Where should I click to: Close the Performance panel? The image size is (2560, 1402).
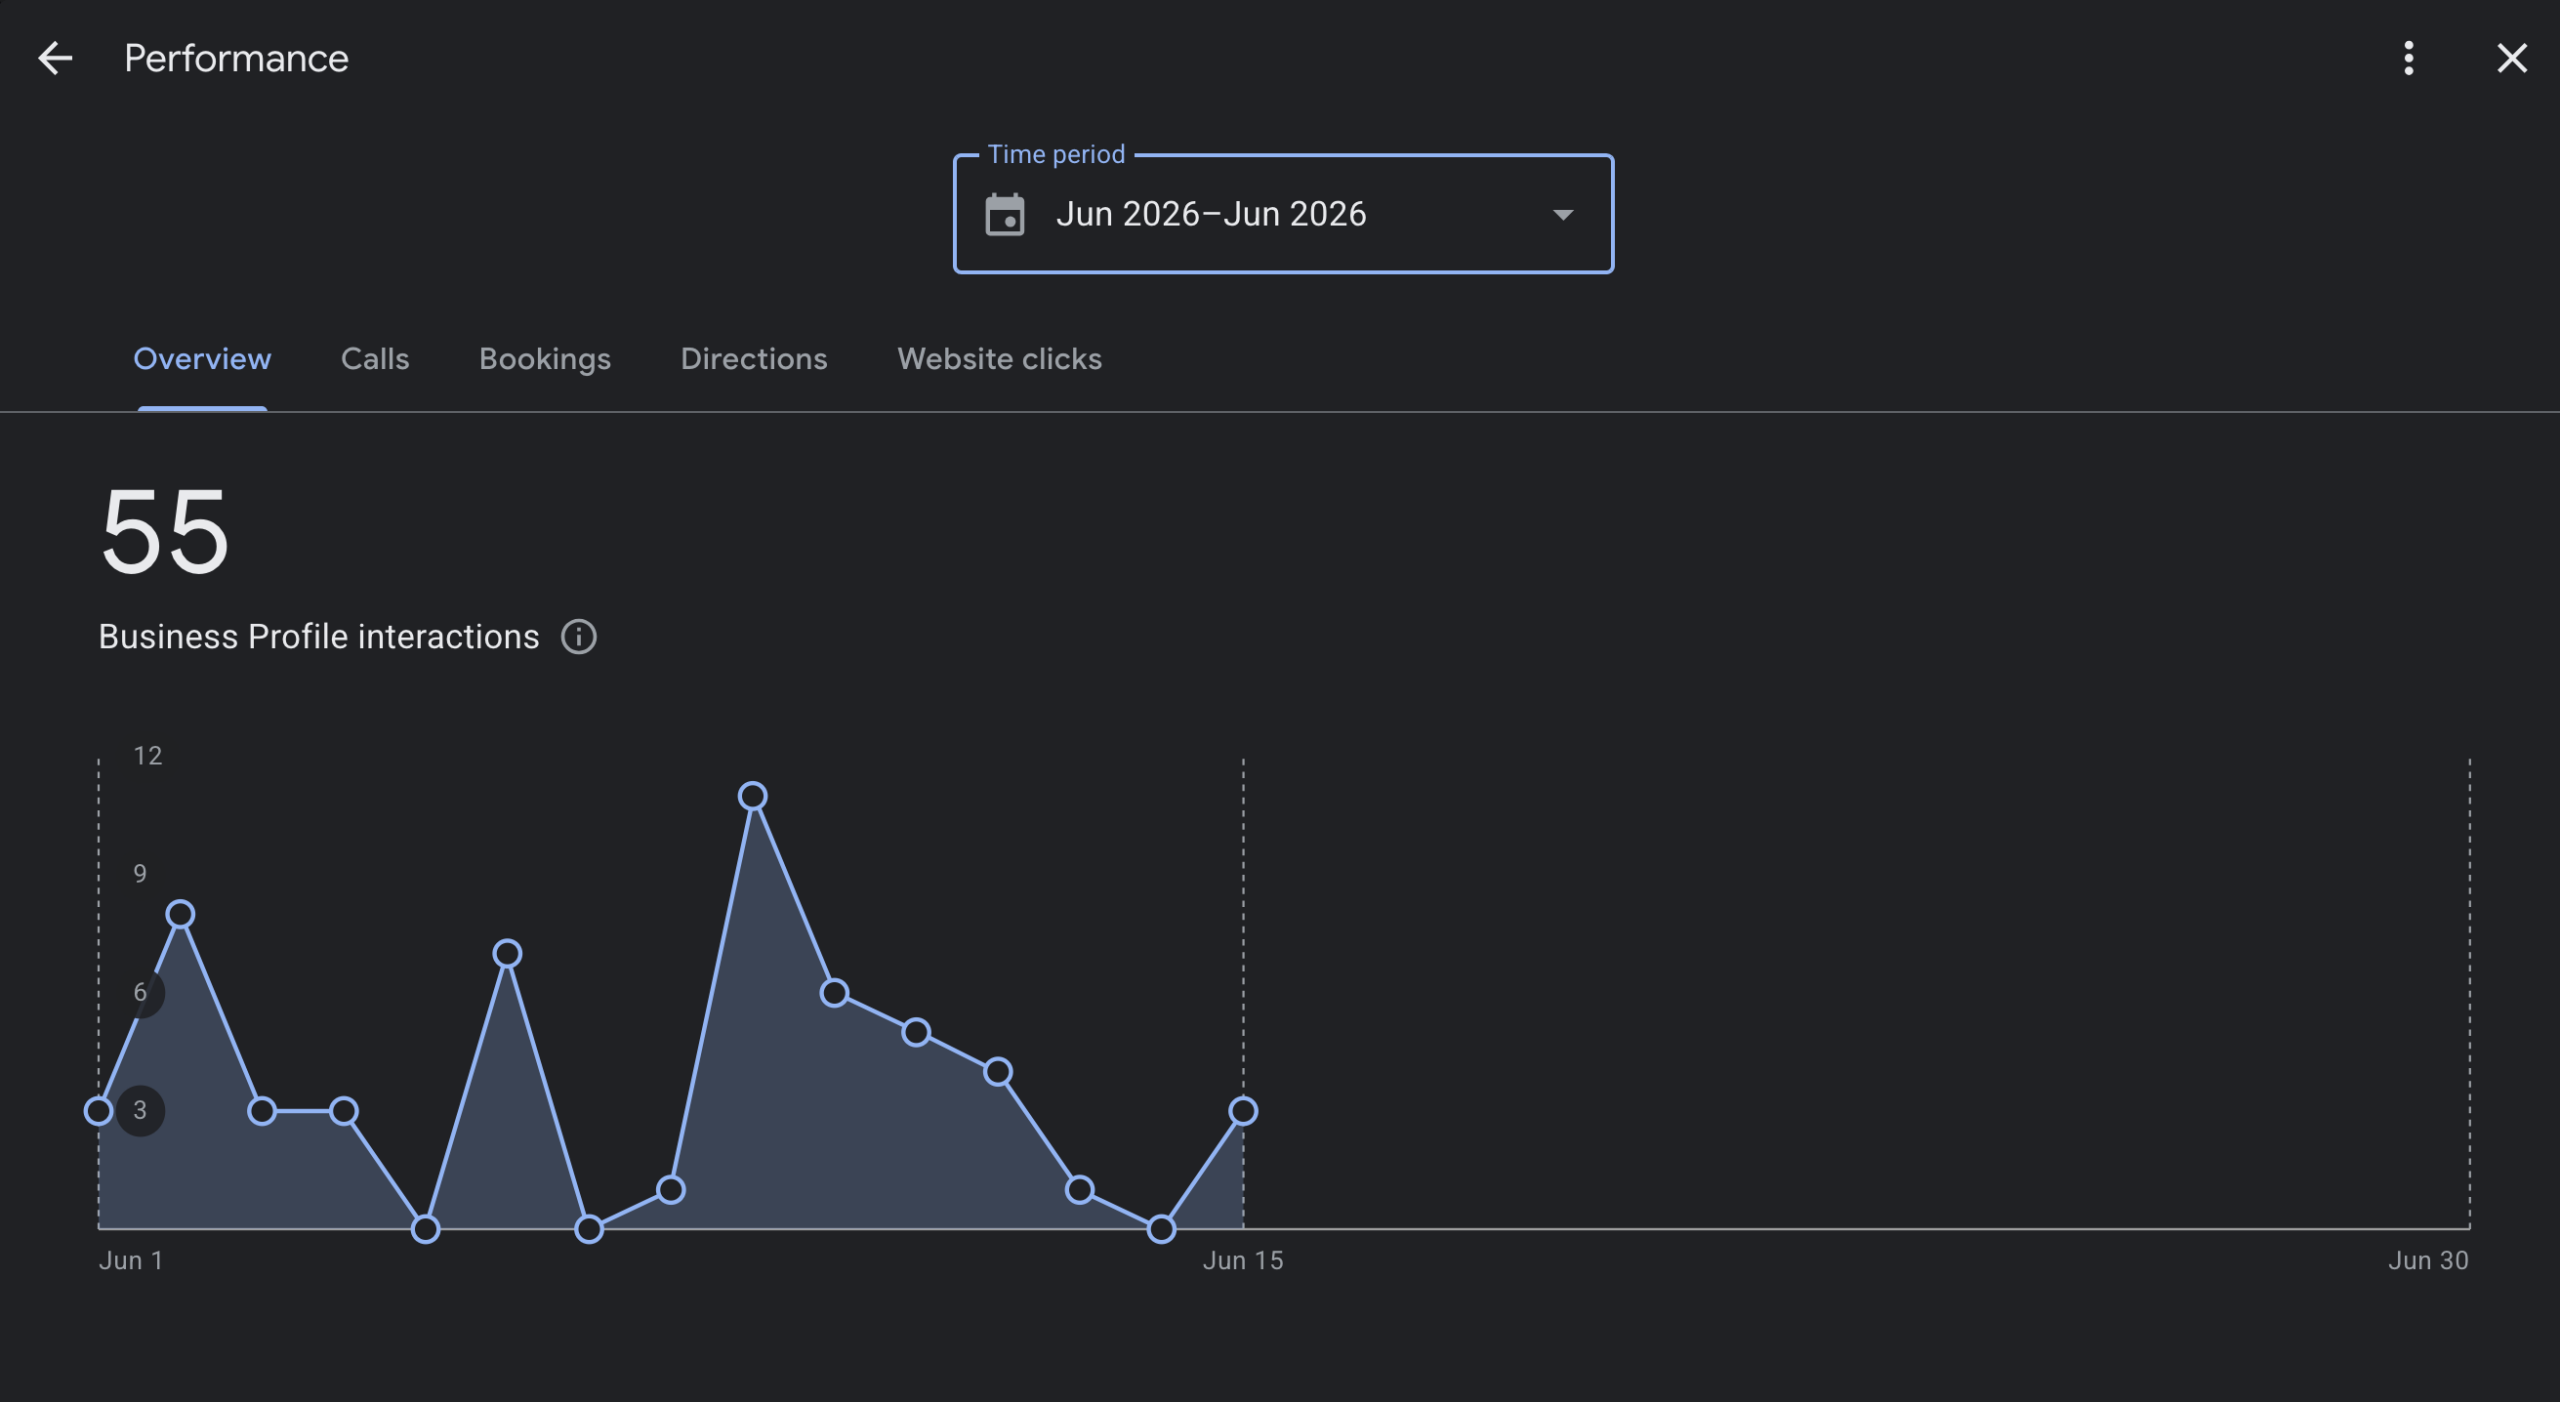tap(2512, 58)
